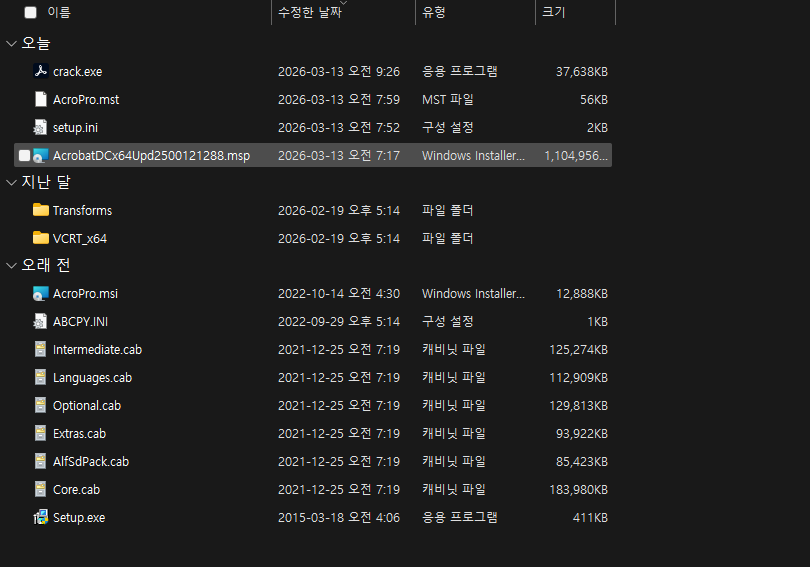This screenshot has width=810, height=567.
Task: Click the Languages.cab cabinet icon
Action: point(40,377)
